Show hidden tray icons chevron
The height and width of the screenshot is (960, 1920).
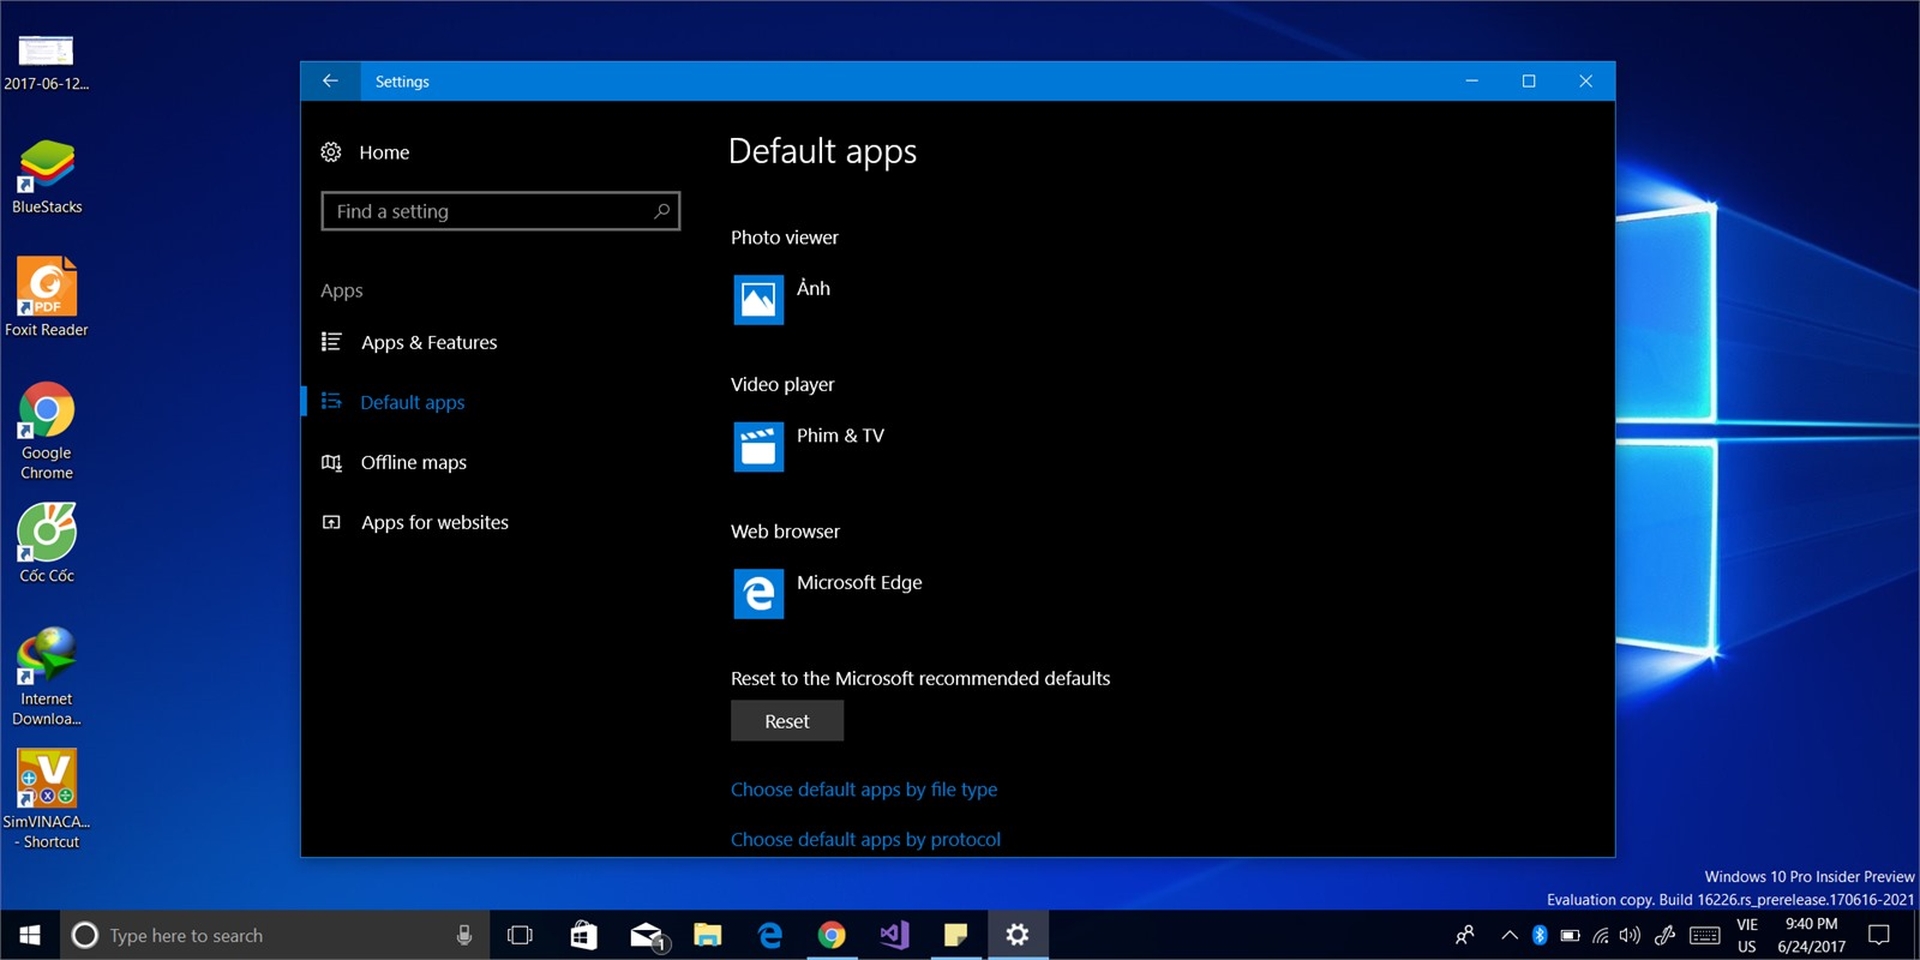[1509, 935]
